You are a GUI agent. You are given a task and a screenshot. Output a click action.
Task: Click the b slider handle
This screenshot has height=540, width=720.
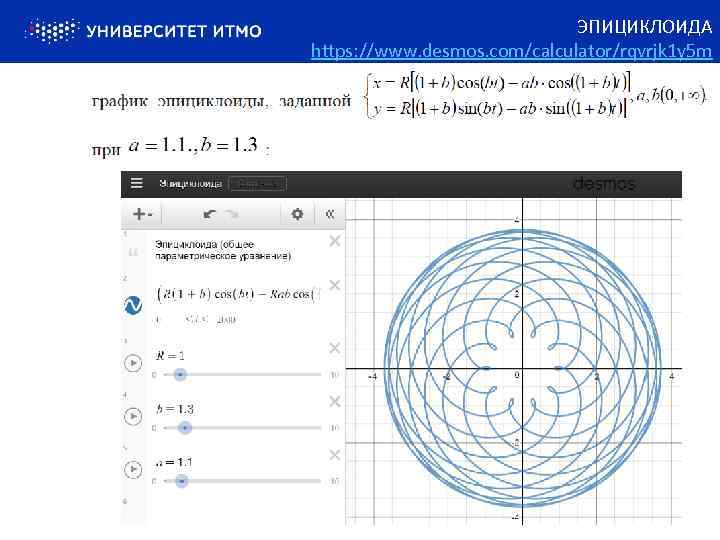point(185,428)
